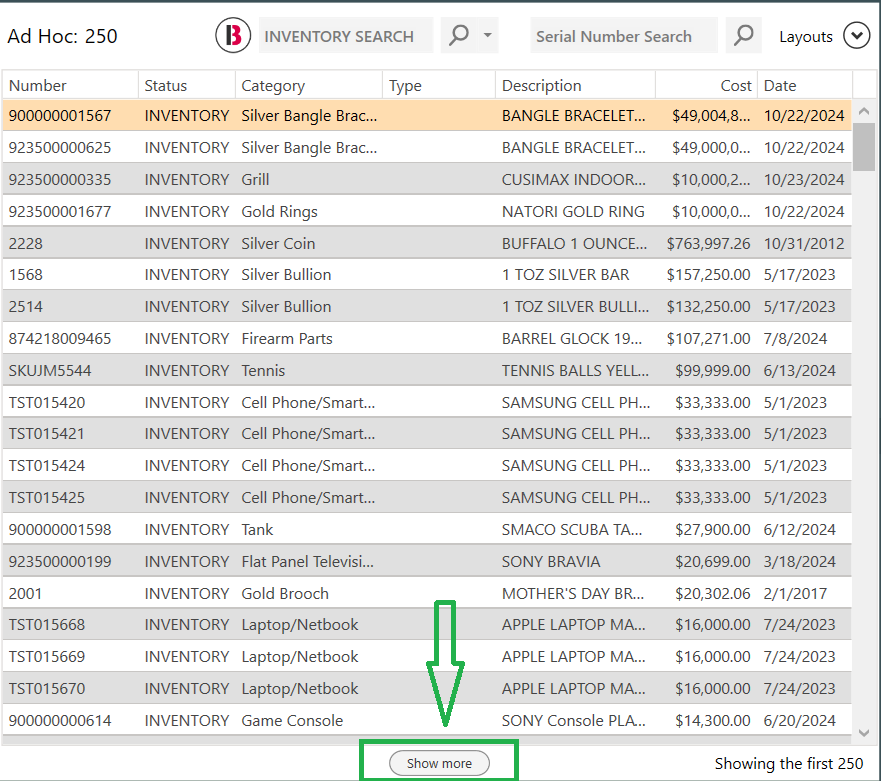Click the $132,250.00 cost cell
This screenshot has width=881, height=781.
pos(708,306)
